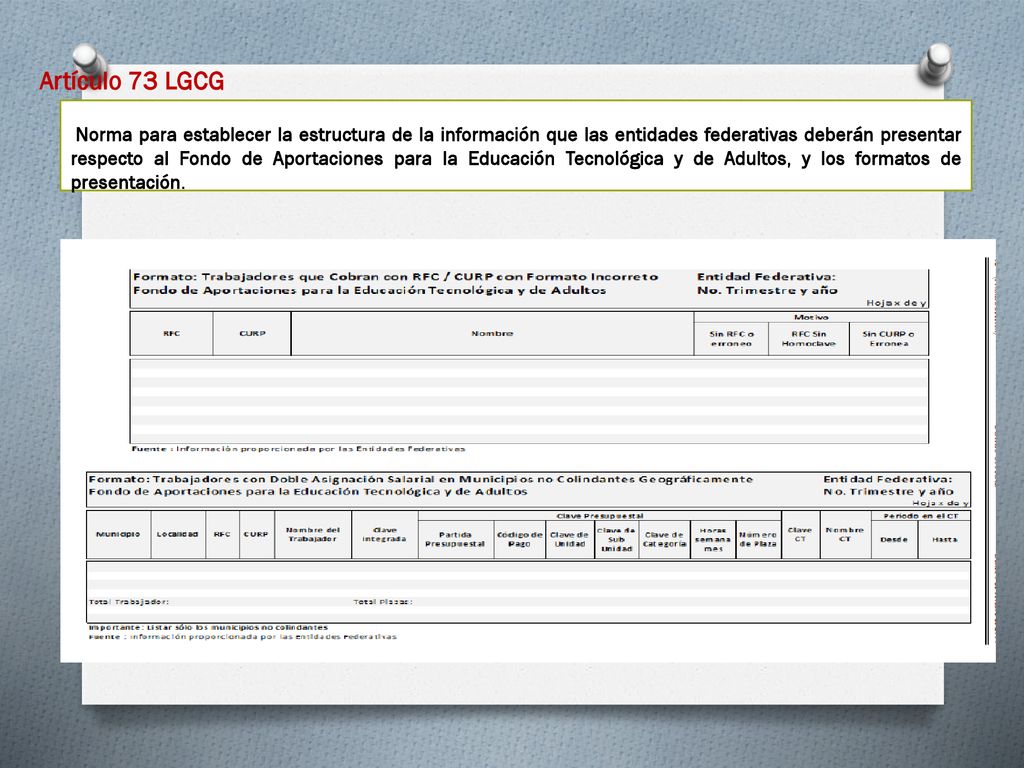Click the CURP header beside the wide Nombre column

[252, 334]
